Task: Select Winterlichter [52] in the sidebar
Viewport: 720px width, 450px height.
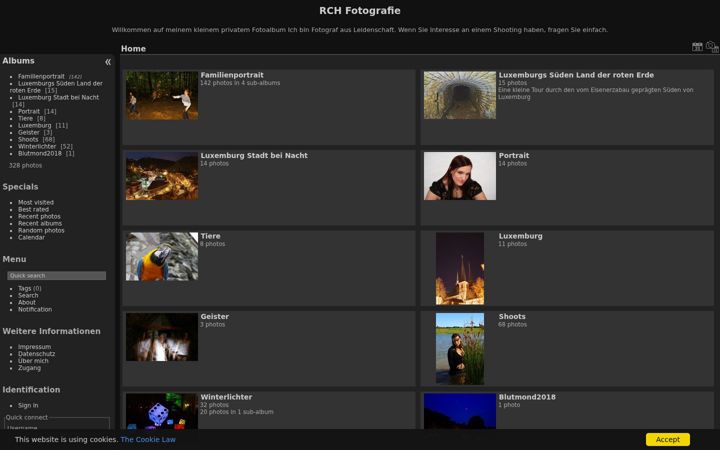Action: coord(37,146)
